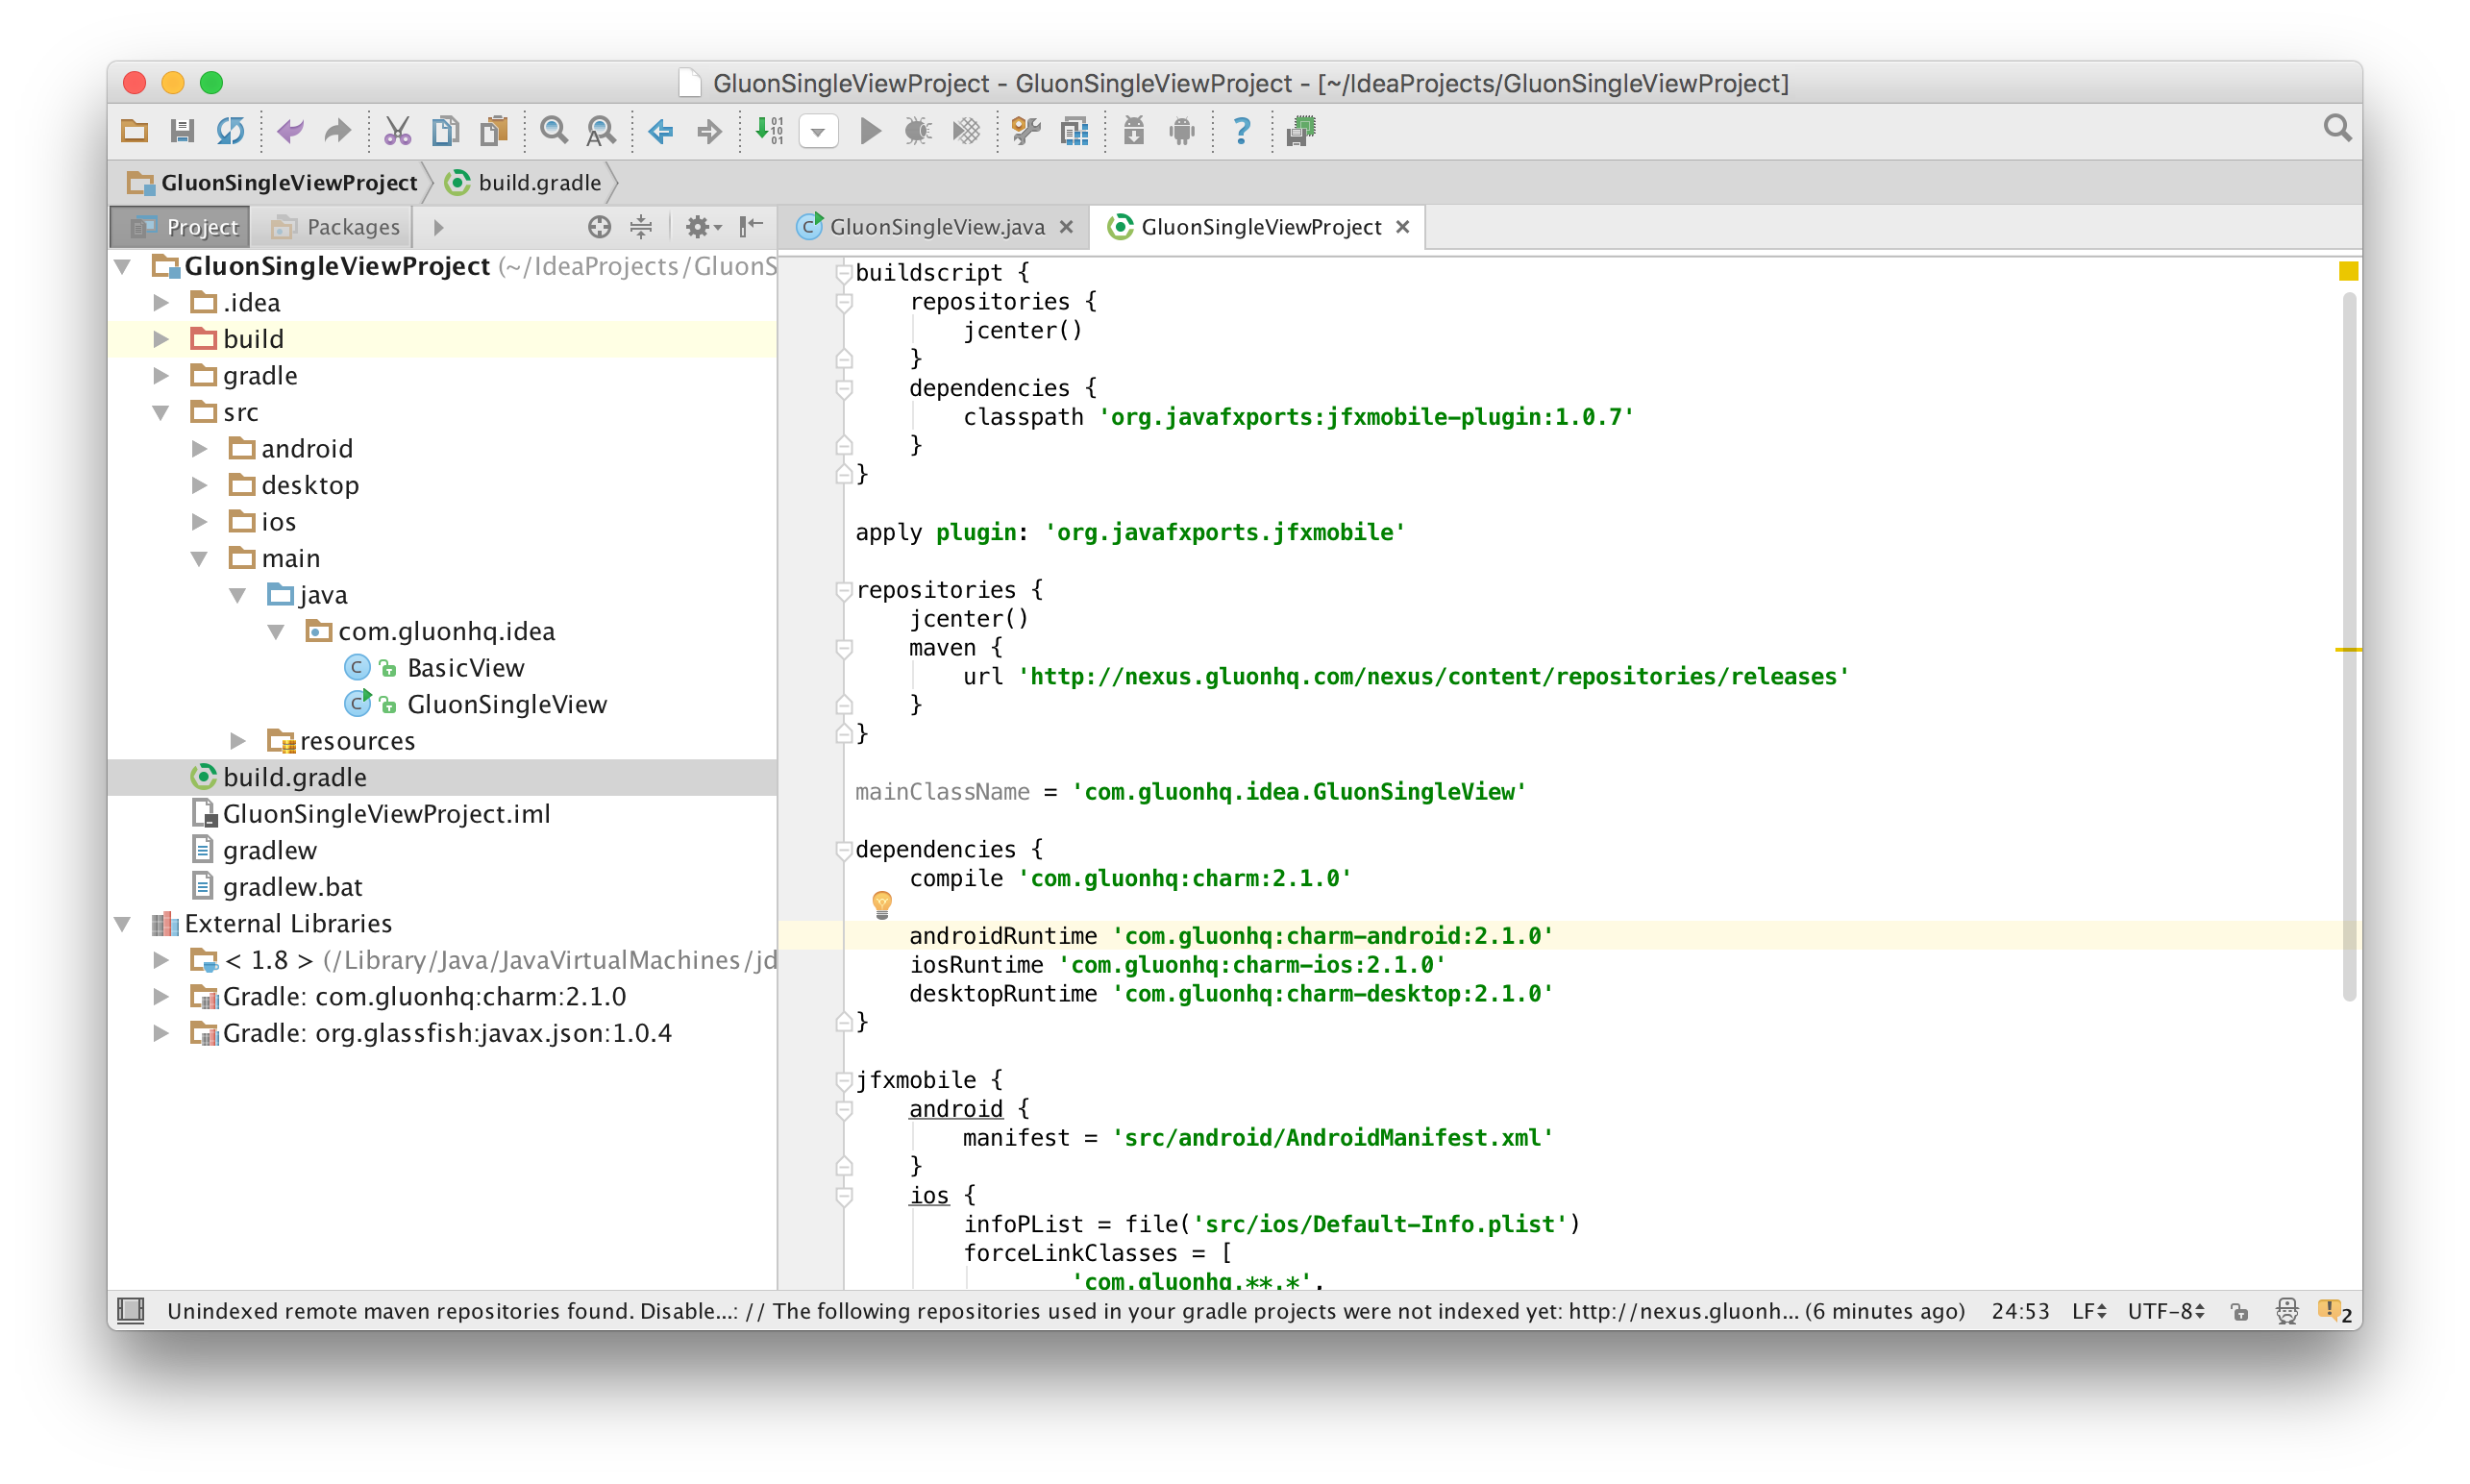2470x1484 pixels.
Task: Click the Open folder toolbar icon
Action: click(x=134, y=131)
